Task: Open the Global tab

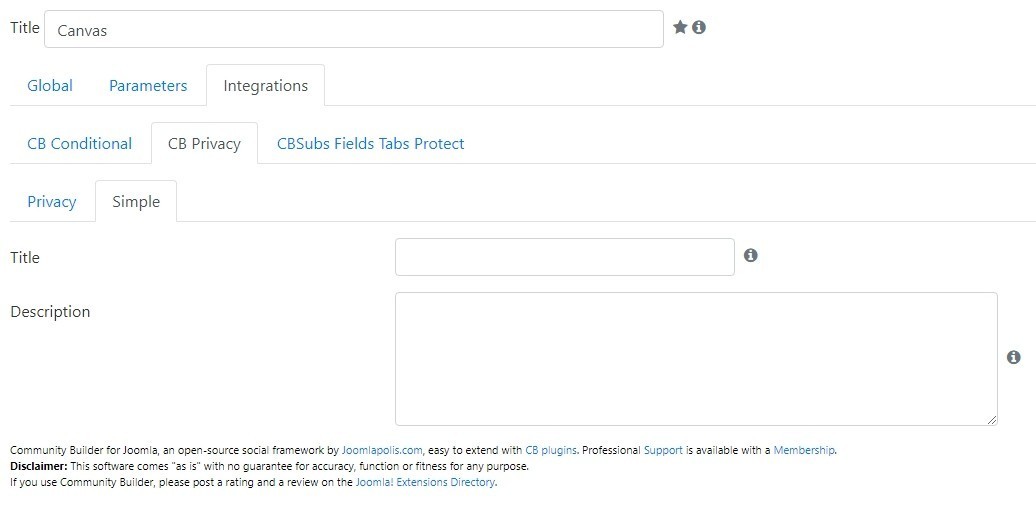Action: (x=50, y=85)
